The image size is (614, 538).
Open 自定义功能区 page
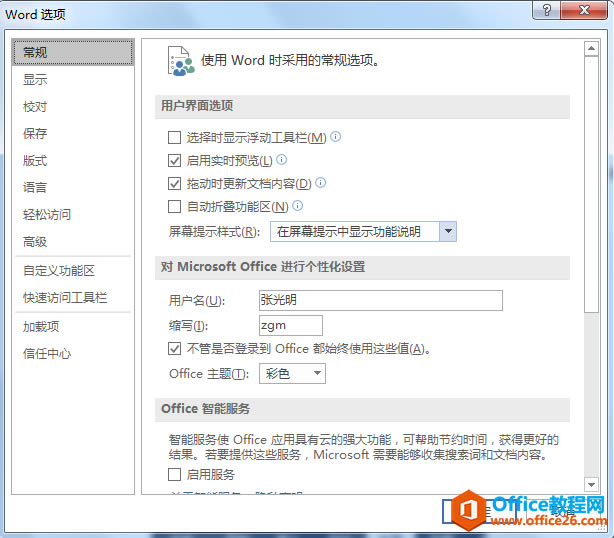pyautogui.click(x=73, y=271)
